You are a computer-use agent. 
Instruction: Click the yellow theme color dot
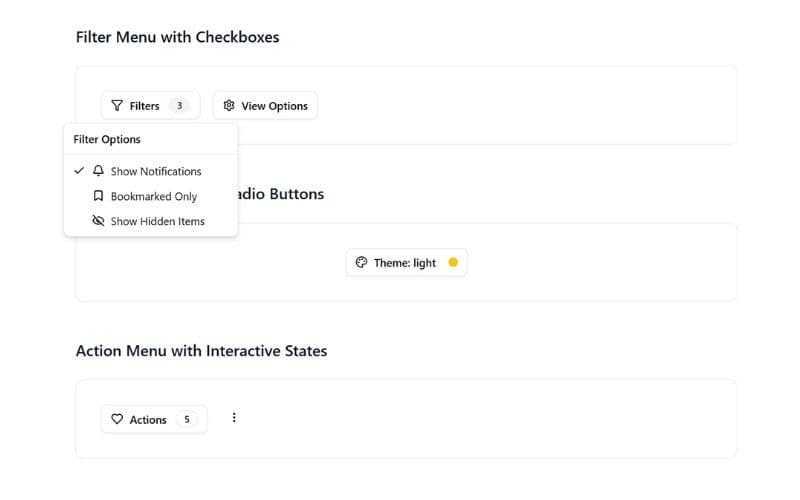click(453, 263)
